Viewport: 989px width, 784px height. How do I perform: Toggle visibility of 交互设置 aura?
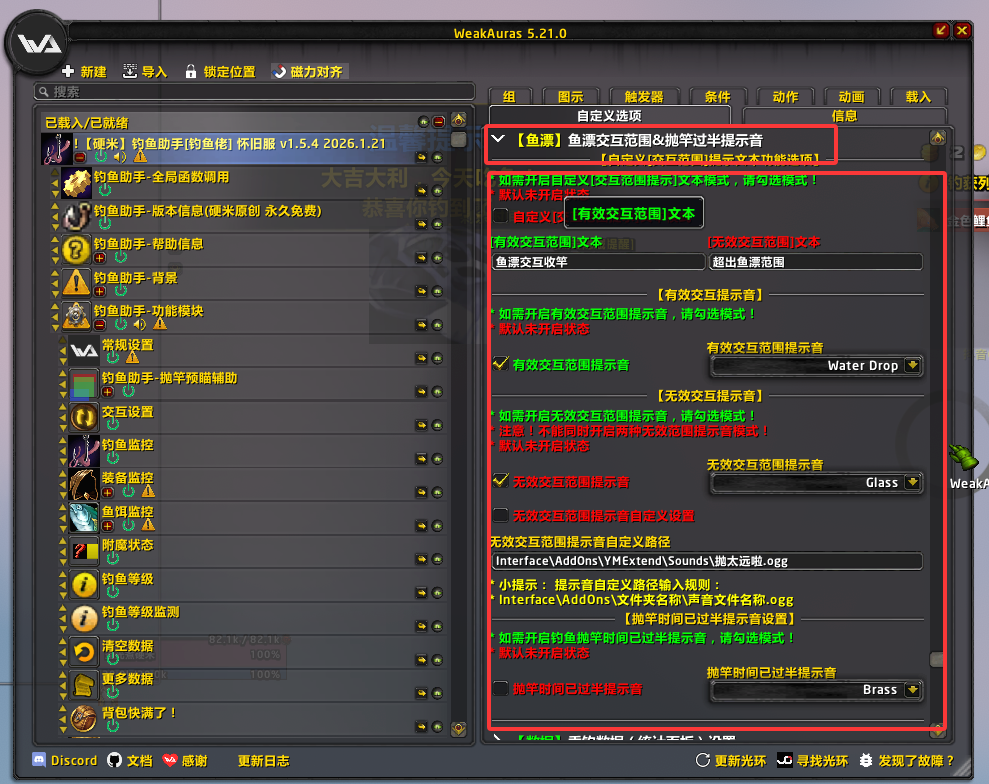click(437, 425)
